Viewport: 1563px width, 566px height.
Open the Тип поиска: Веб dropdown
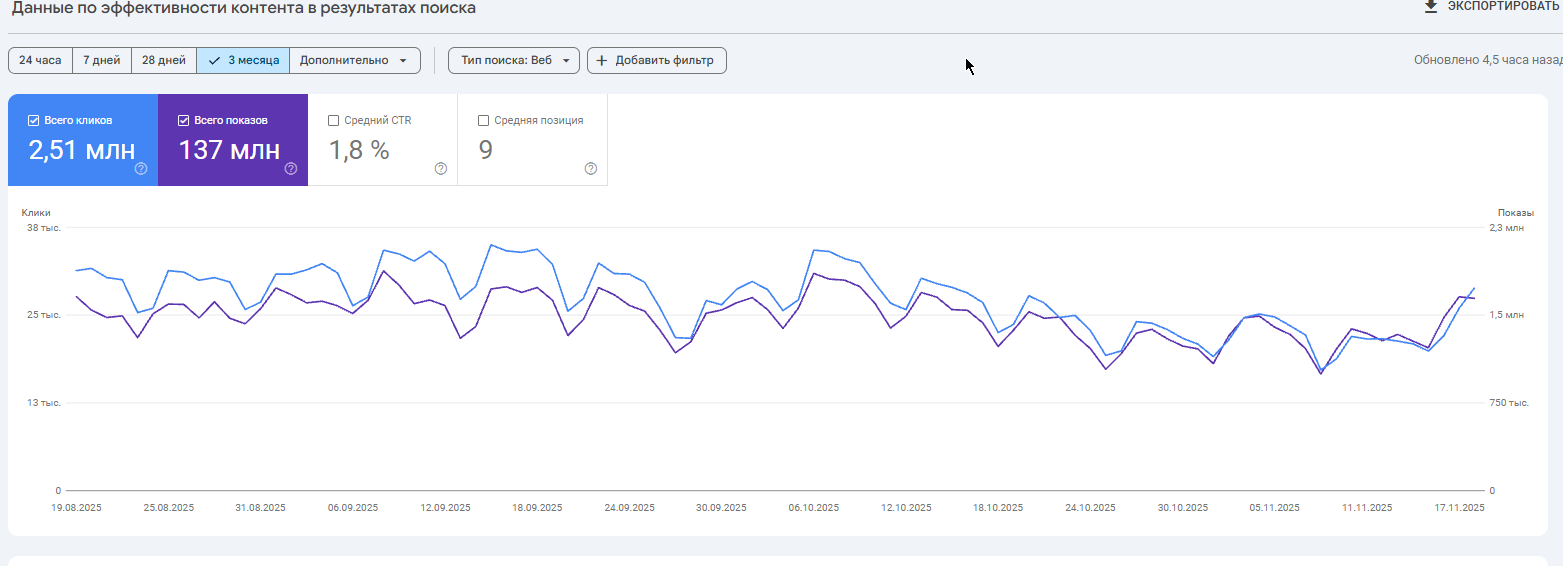(x=513, y=61)
